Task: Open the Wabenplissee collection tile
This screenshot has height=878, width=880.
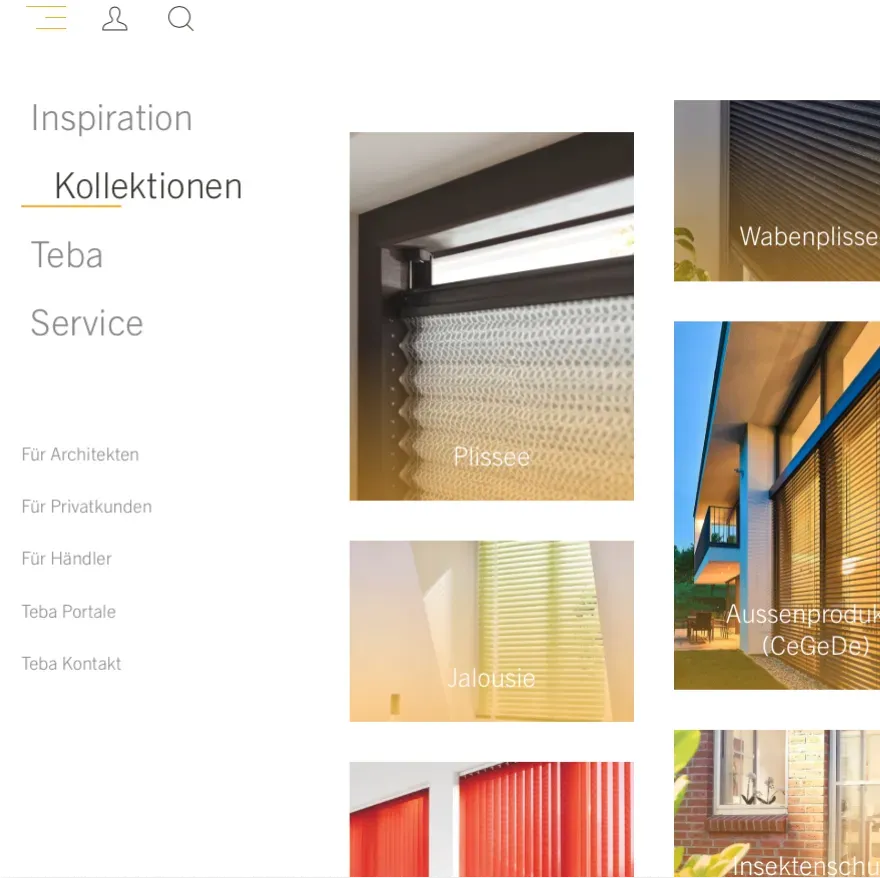Action: tap(777, 190)
